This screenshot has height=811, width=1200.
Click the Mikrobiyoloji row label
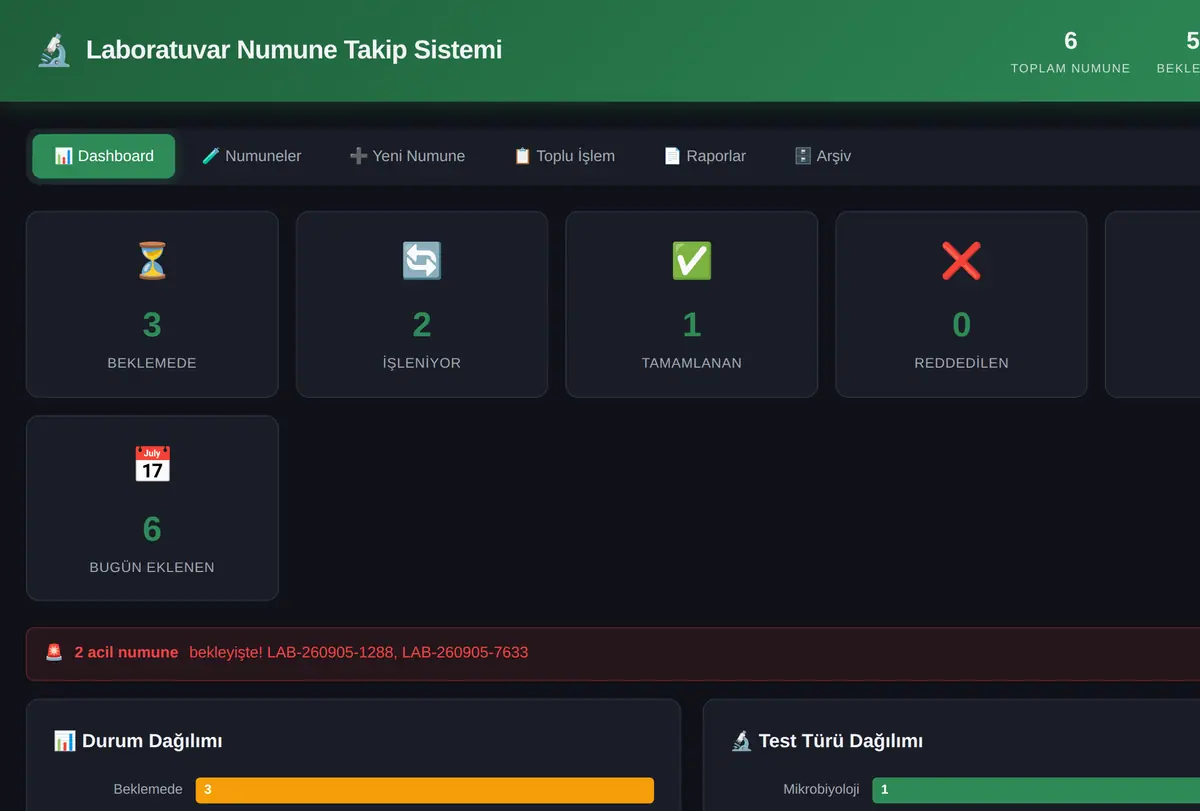pos(821,790)
